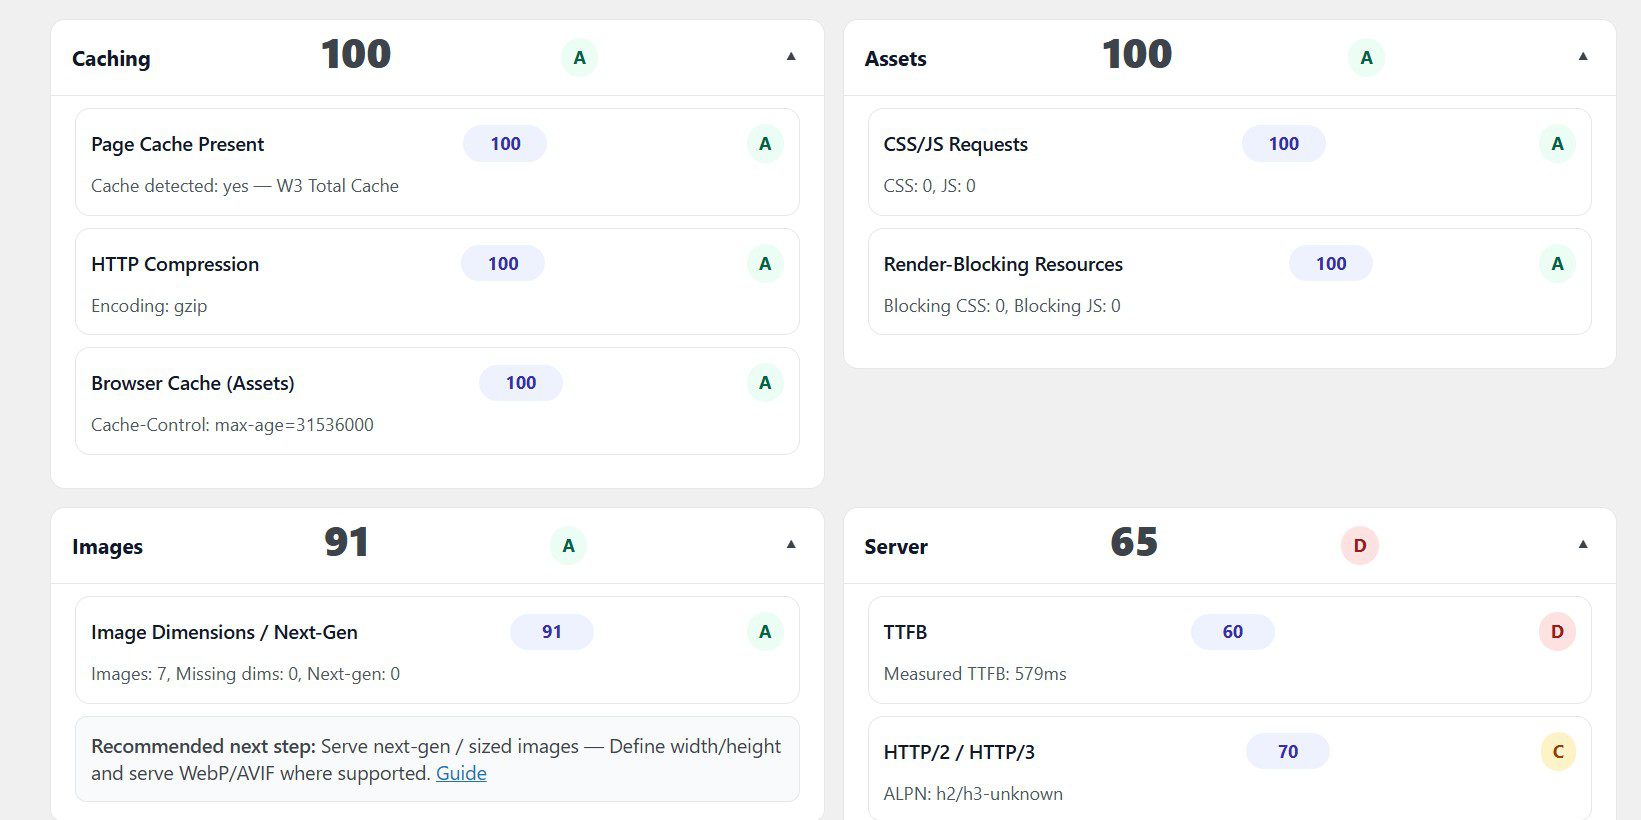Click Image Dimensions score pill 91
The height and width of the screenshot is (820, 1641).
coord(552,632)
